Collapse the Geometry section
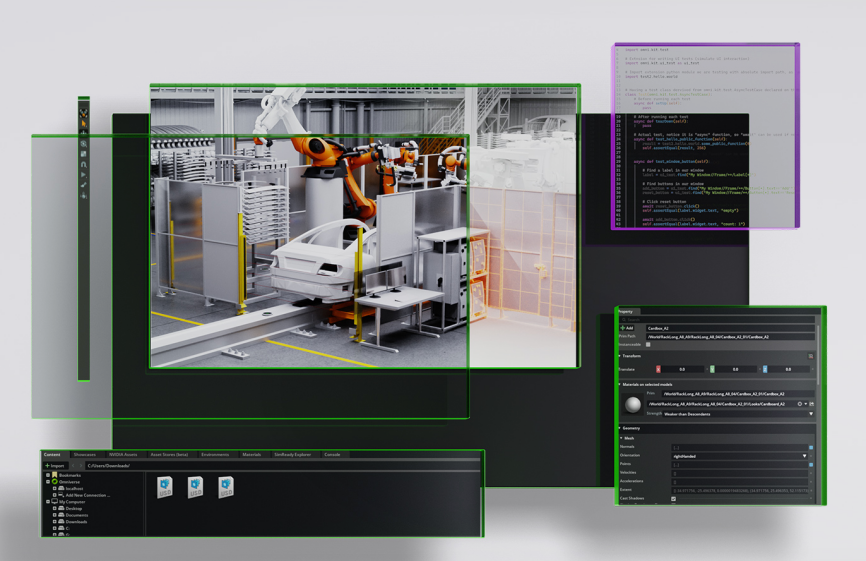Image resolution: width=866 pixels, height=561 pixels. [x=630, y=428]
